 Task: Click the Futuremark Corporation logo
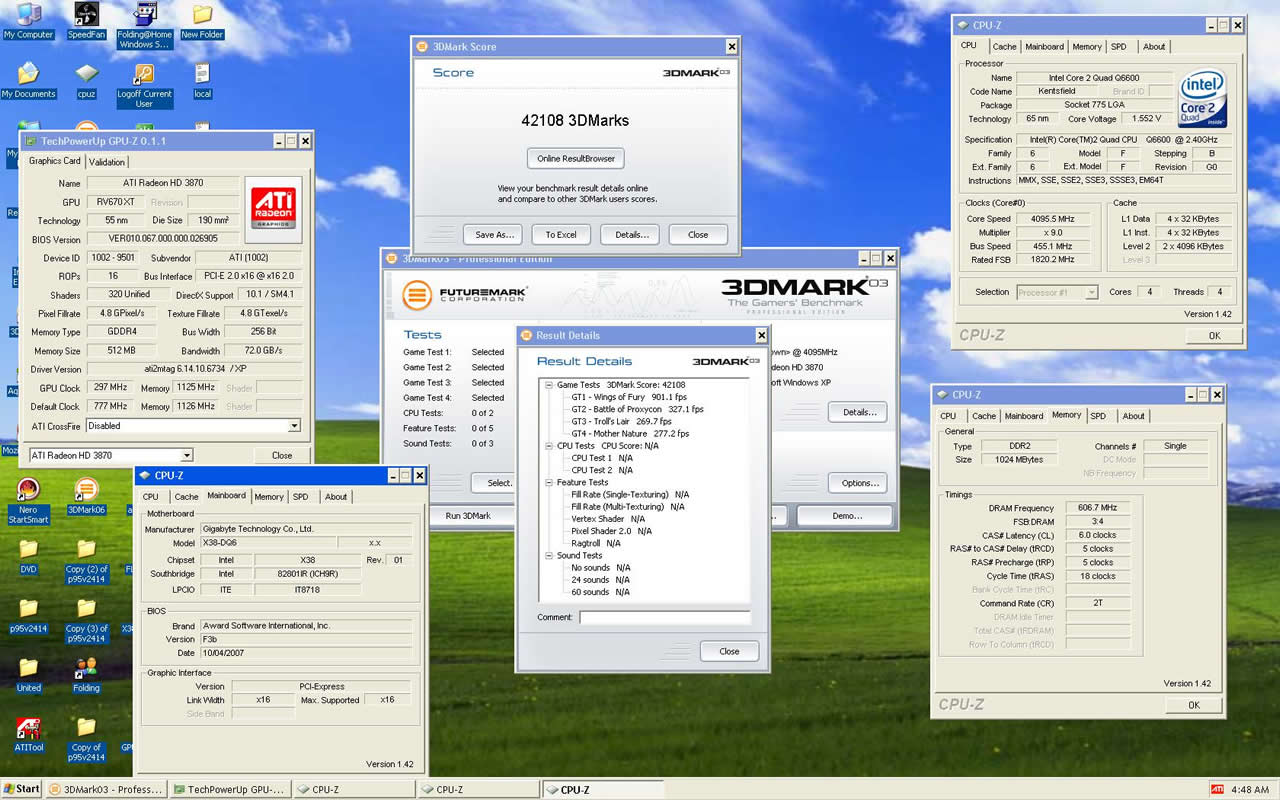[x=465, y=295]
